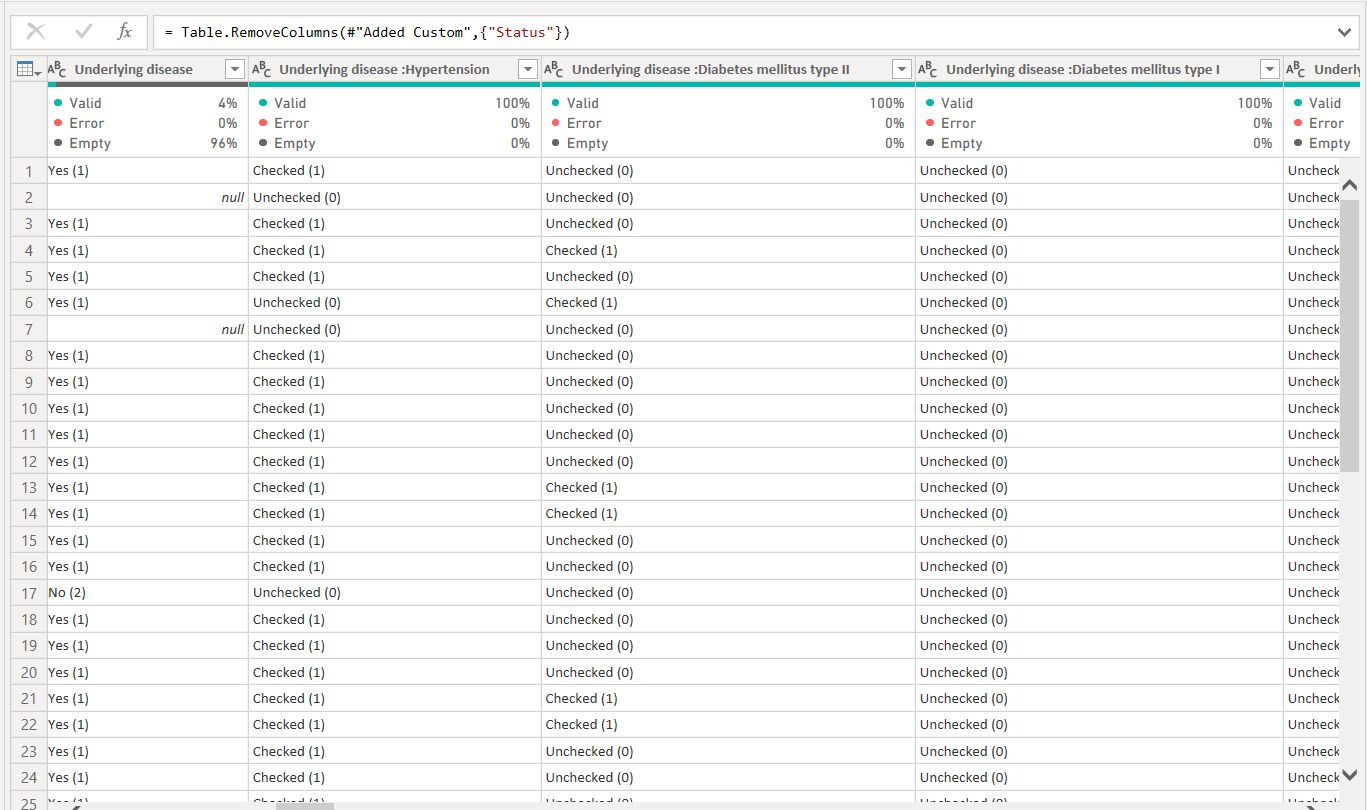Open filter dropdown for Diabetes mellitus type I column
The height and width of the screenshot is (810, 1367).
pyautogui.click(x=1270, y=69)
